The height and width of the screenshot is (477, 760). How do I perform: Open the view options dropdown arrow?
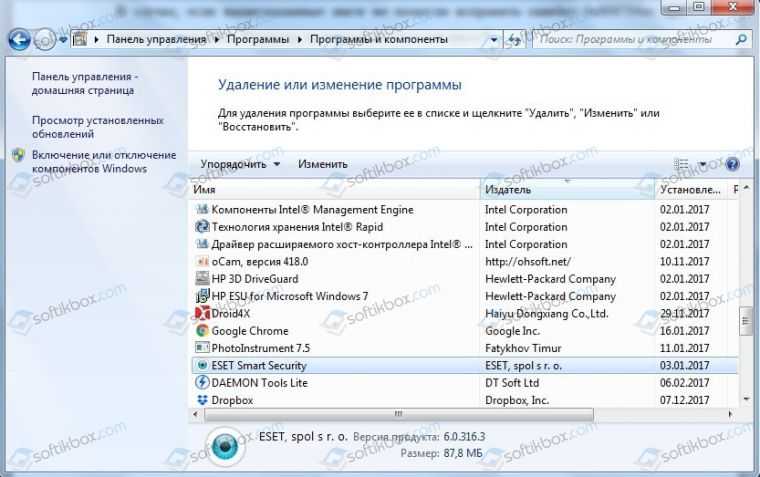point(703,164)
